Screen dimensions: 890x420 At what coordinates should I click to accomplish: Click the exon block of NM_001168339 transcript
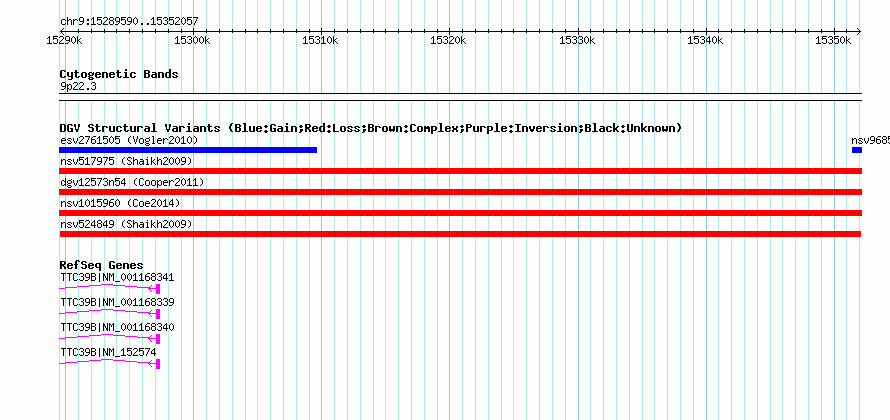[x=158, y=314]
